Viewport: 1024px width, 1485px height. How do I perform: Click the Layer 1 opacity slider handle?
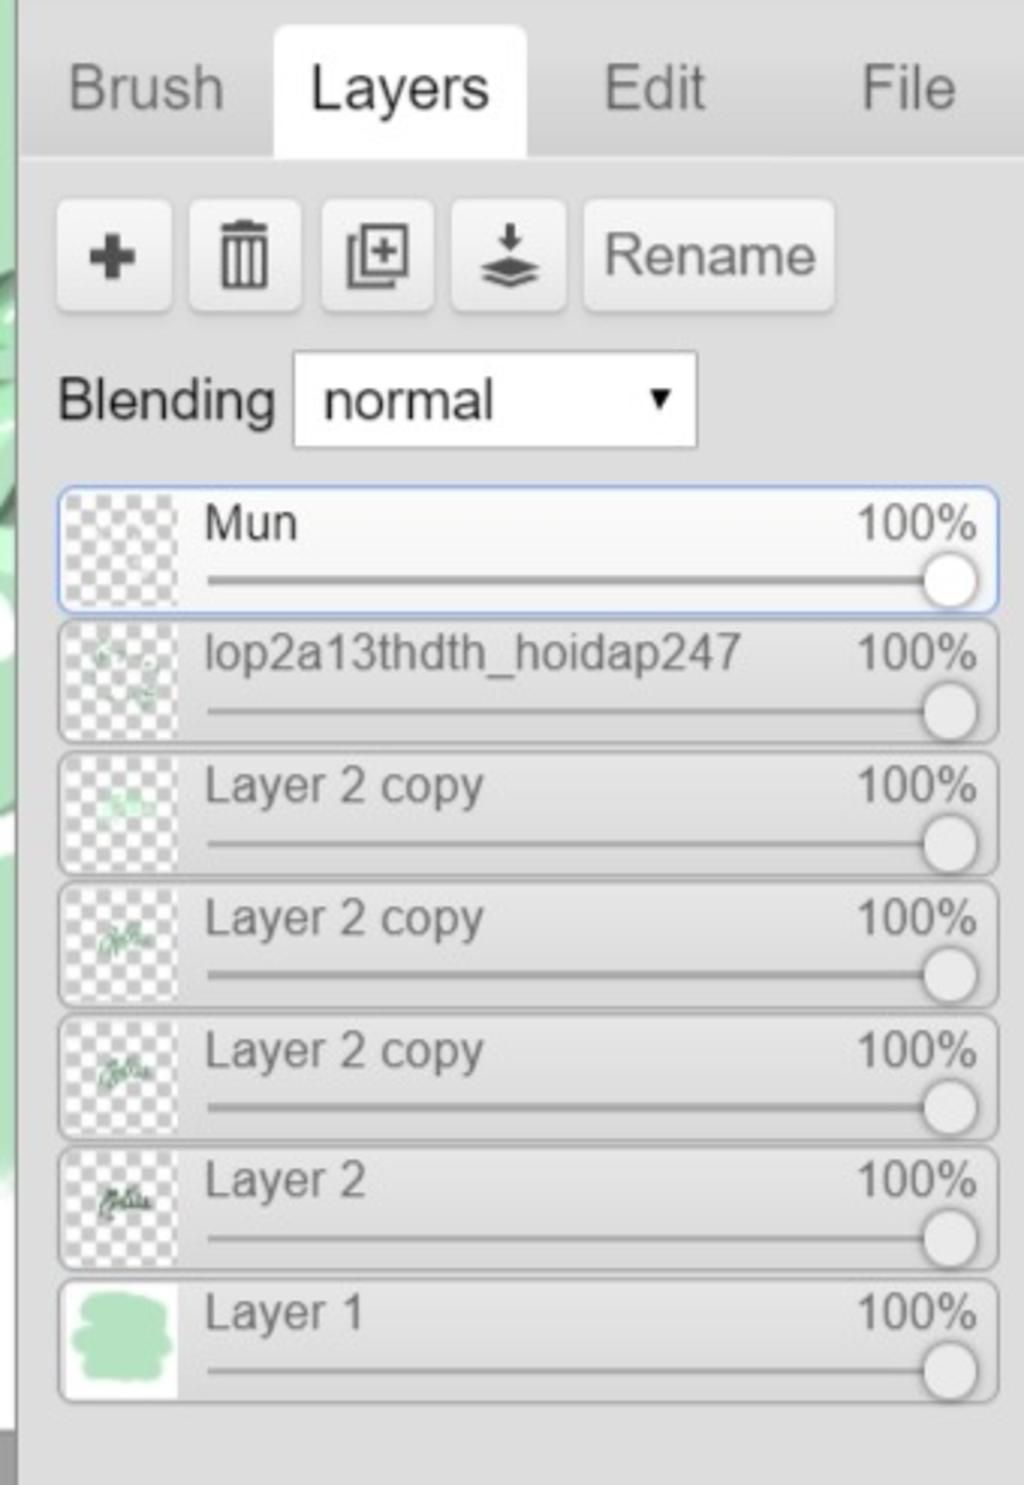click(x=949, y=1371)
